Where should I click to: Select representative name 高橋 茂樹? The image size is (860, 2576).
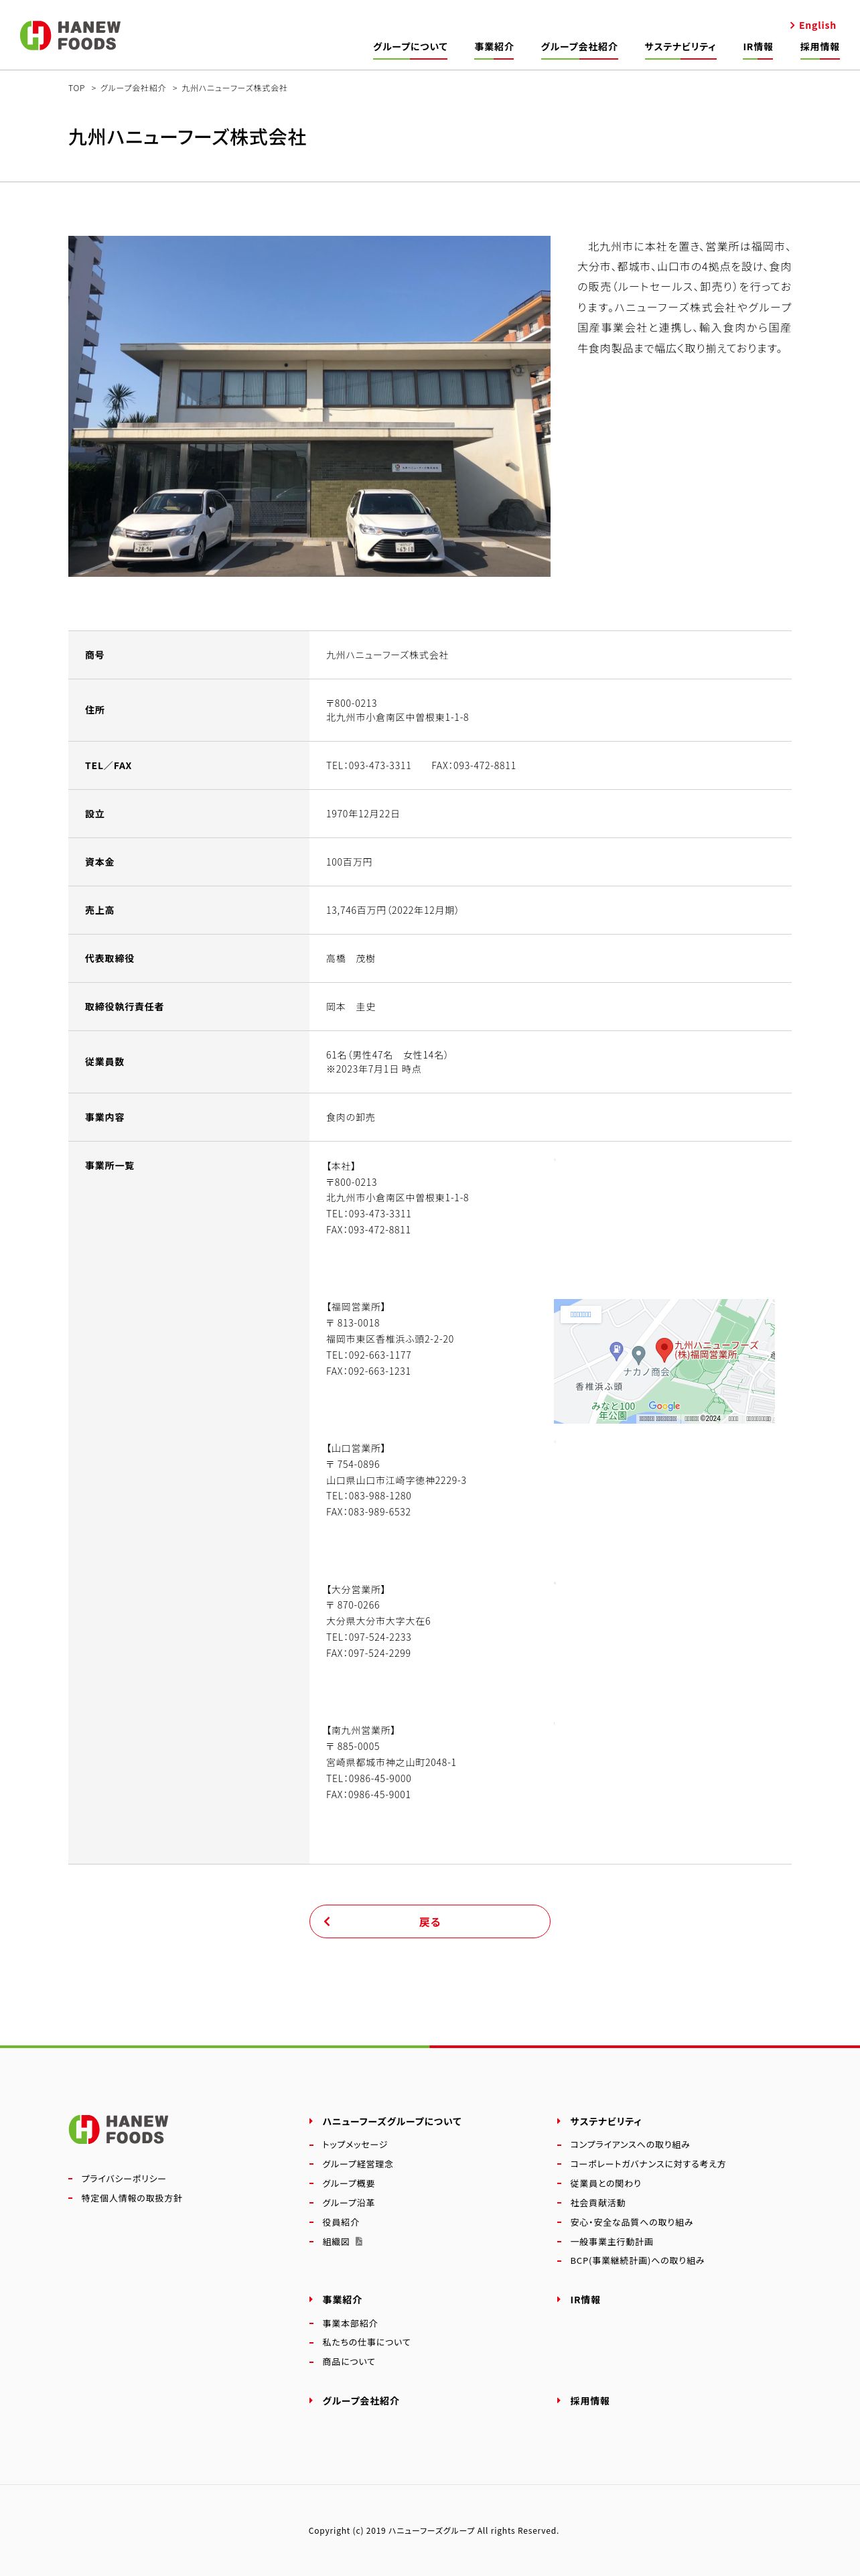(x=350, y=958)
